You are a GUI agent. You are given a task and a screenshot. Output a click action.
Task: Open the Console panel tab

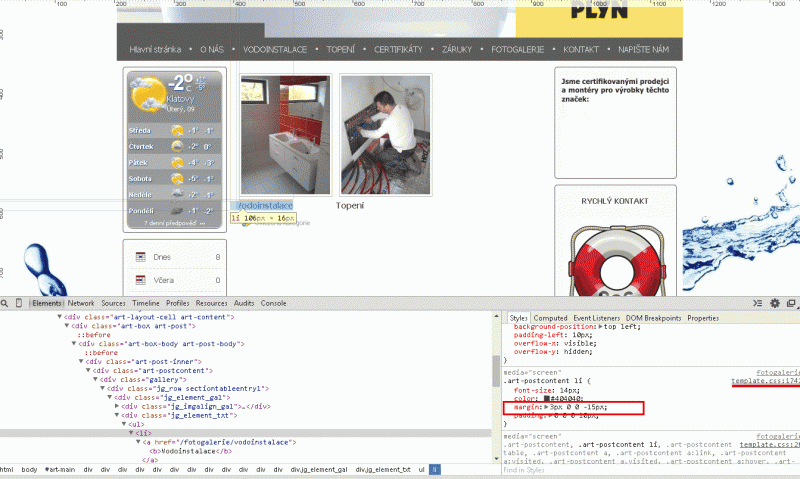pos(273,303)
